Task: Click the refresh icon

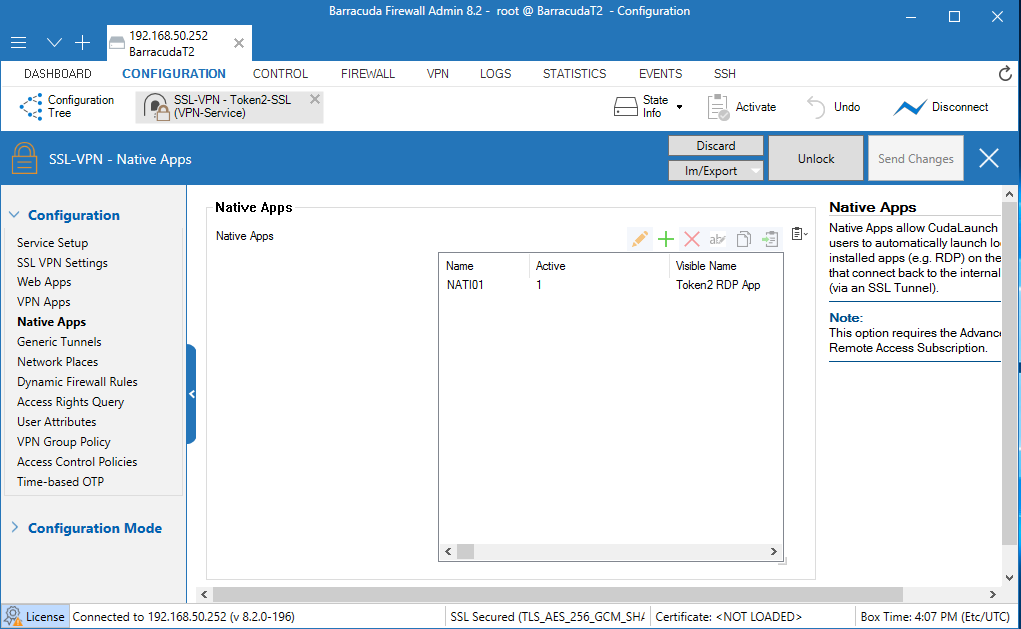Action: [1005, 74]
